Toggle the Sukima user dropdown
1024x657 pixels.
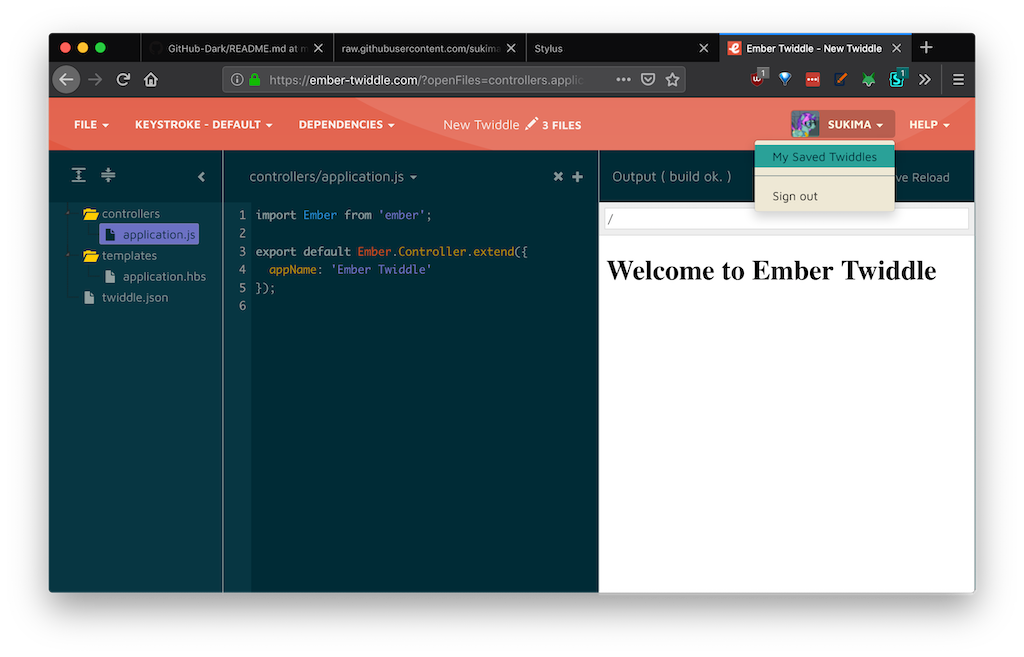(856, 125)
